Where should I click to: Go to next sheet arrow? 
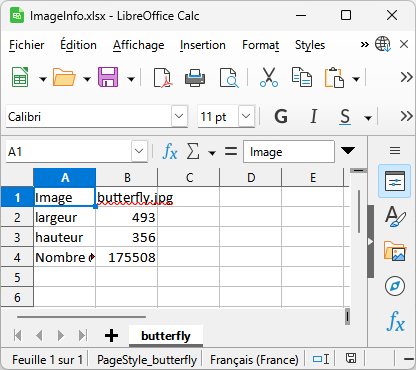61,335
